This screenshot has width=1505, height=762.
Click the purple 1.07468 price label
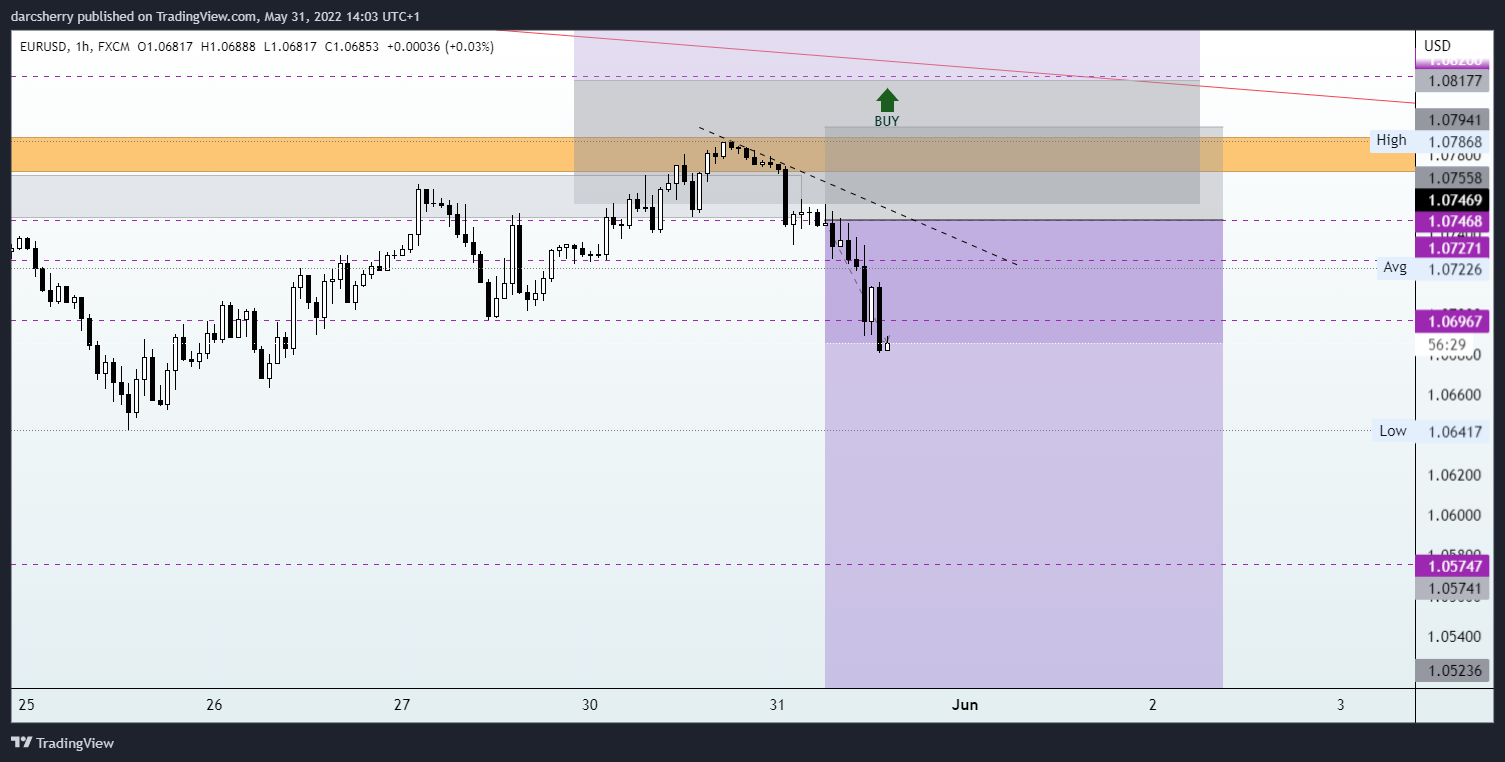1455,220
